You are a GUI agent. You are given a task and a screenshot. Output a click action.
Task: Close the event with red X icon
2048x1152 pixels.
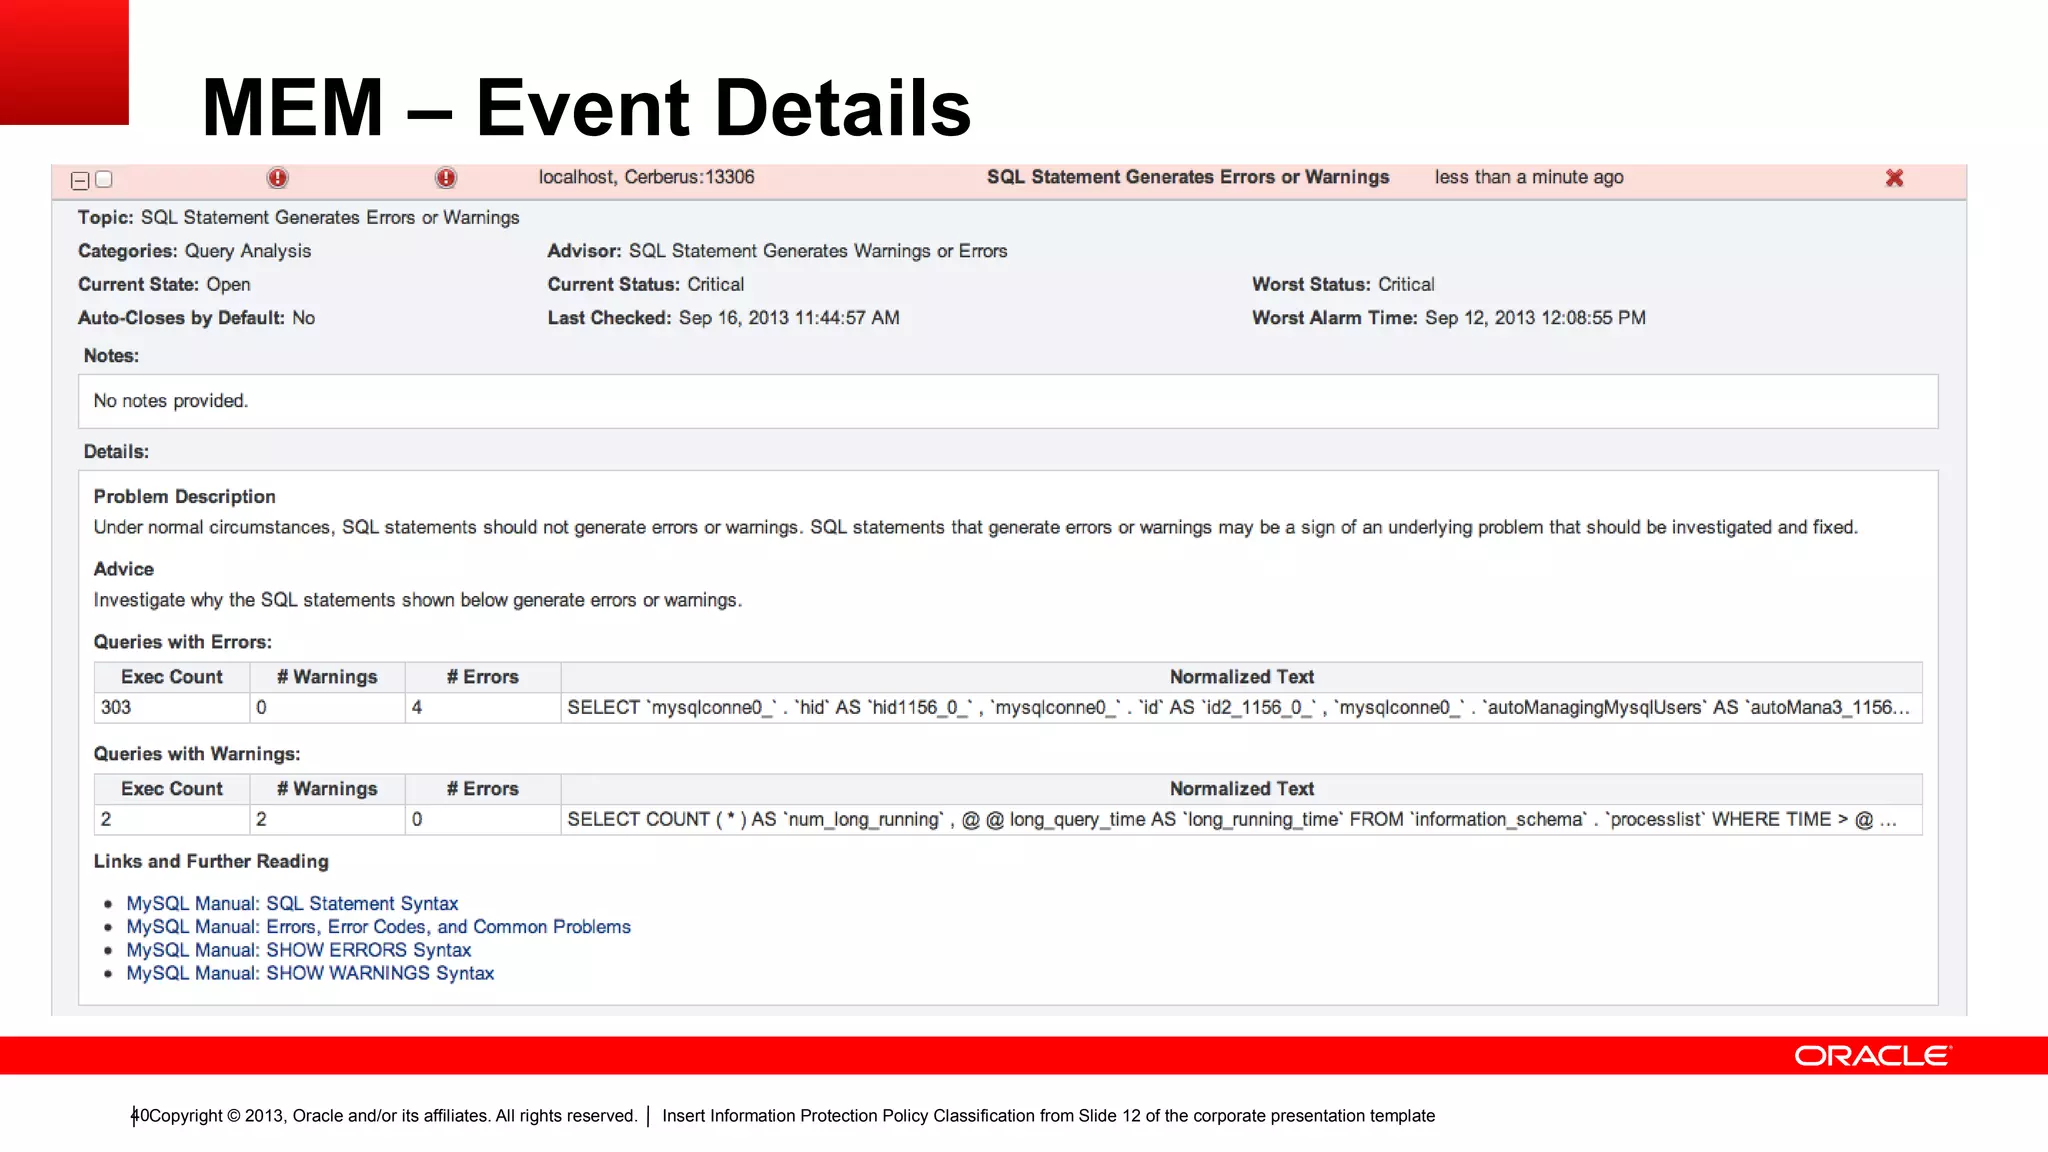coord(1894,178)
